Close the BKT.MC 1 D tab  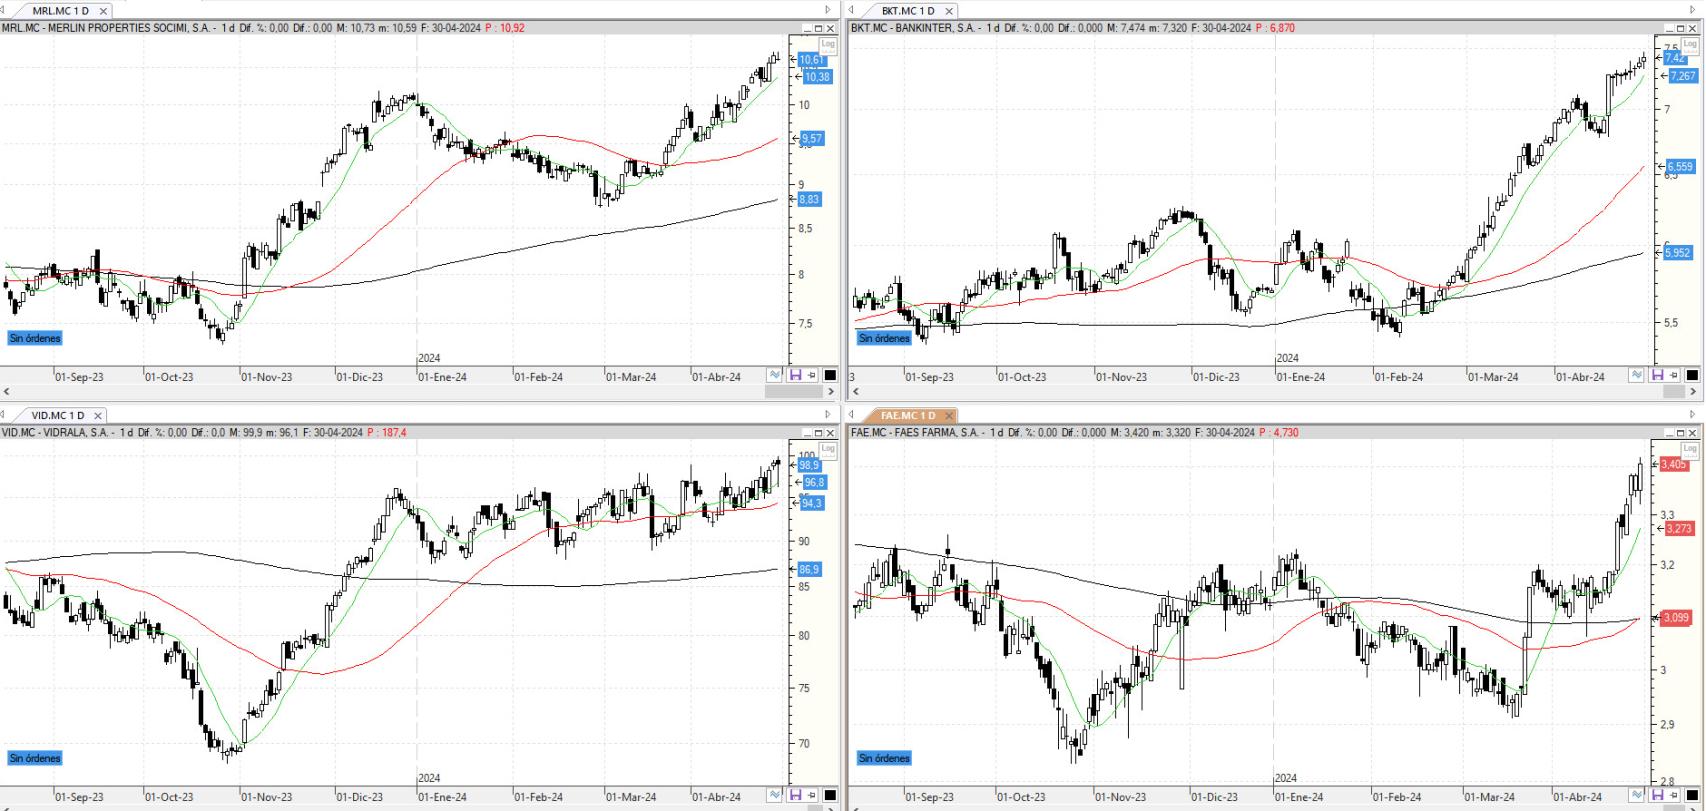pos(950,11)
